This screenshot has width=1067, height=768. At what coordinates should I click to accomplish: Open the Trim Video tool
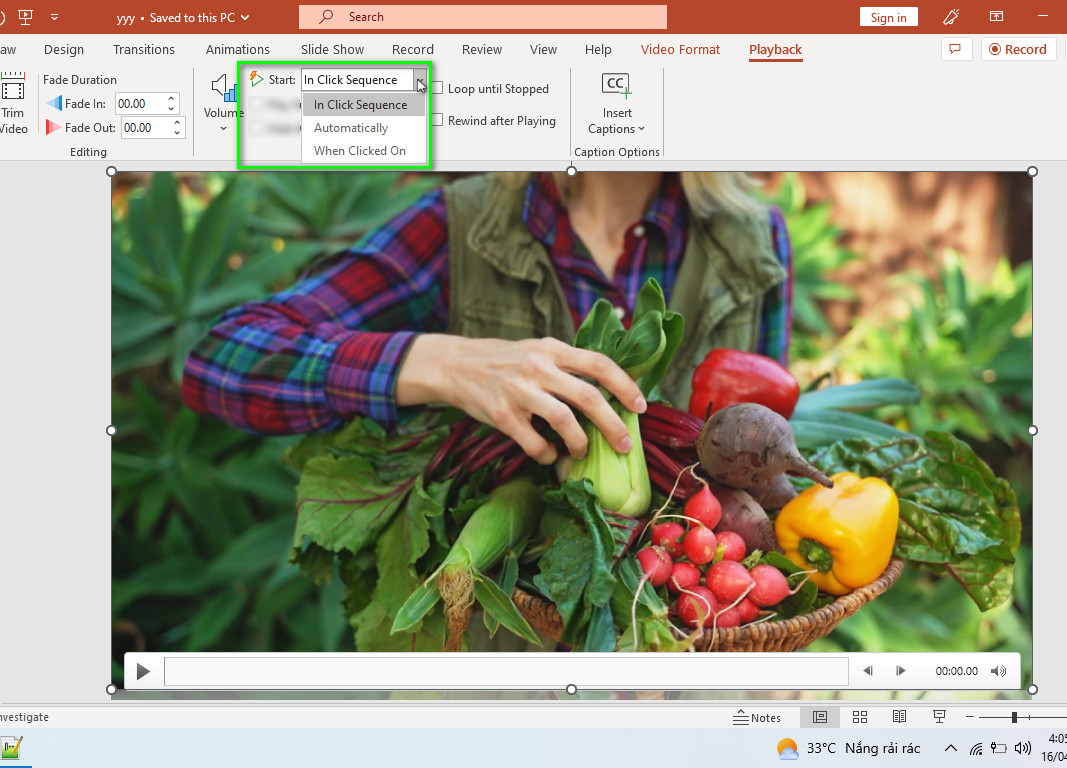13,103
